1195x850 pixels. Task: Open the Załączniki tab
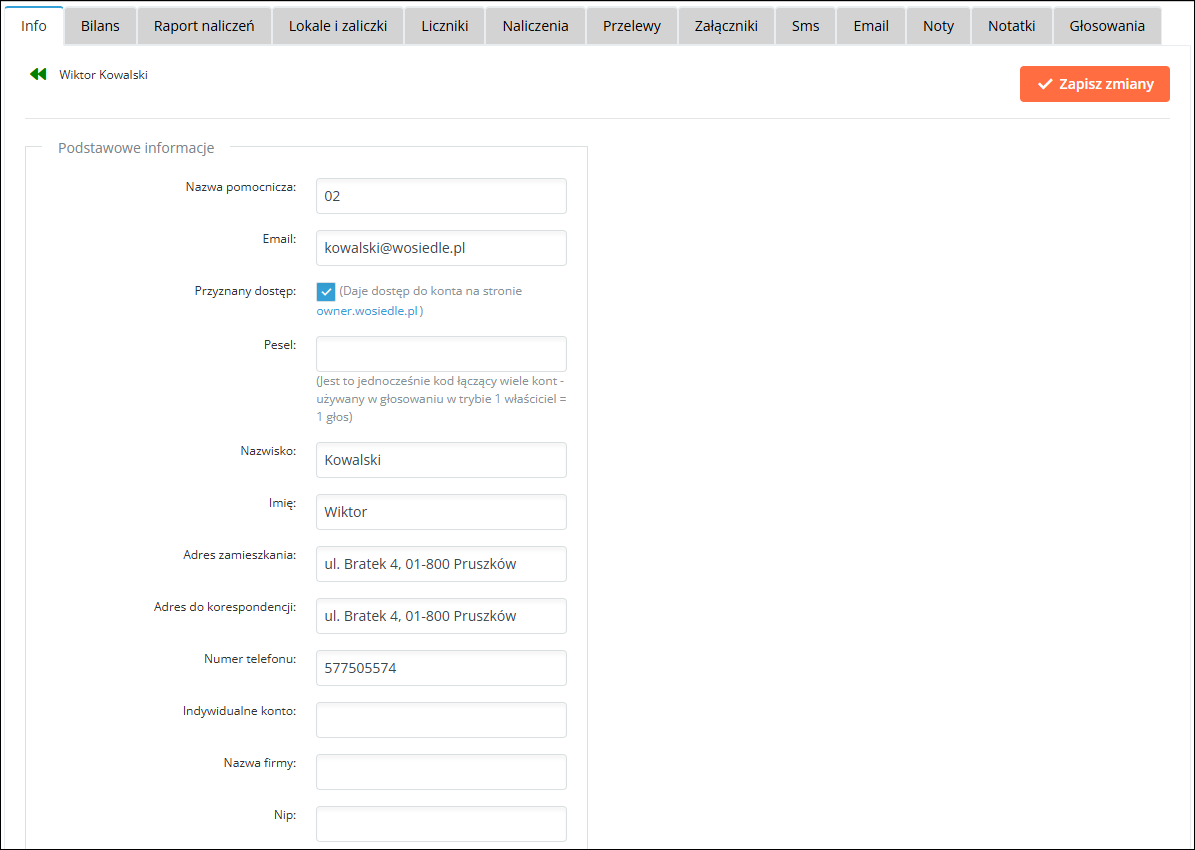[726, 26]
